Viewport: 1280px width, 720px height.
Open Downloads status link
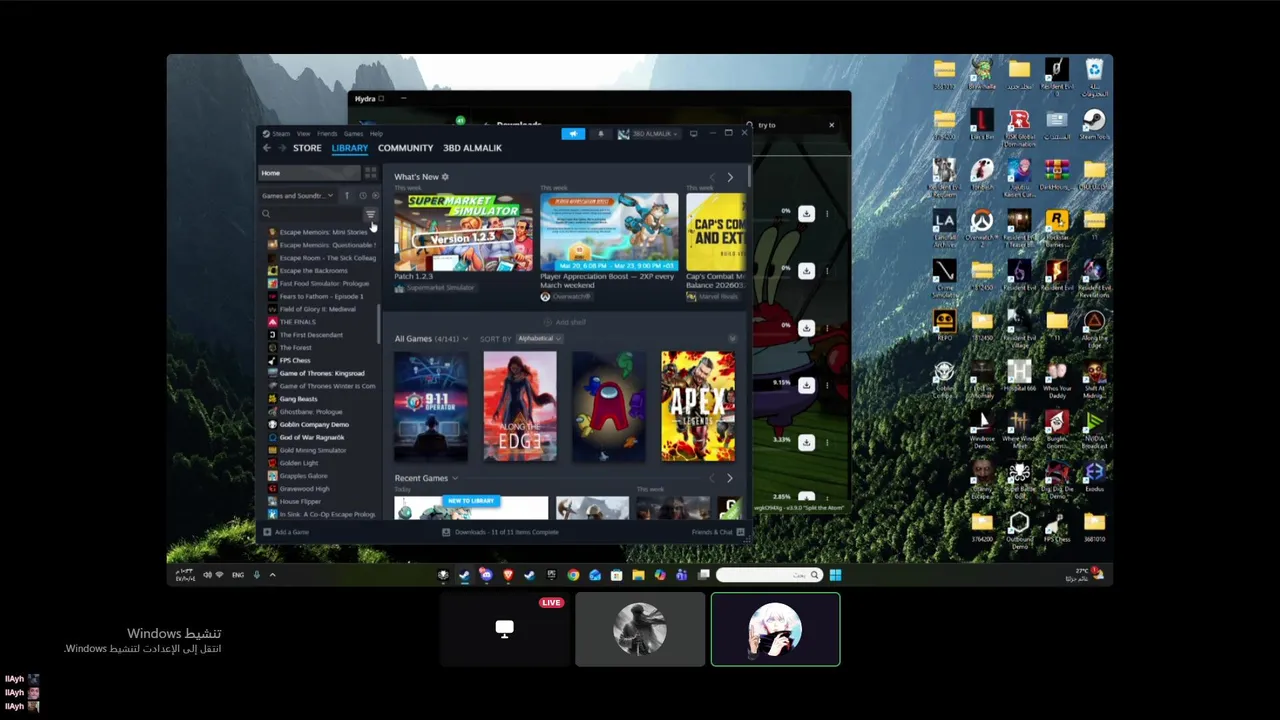[x=500, y=532]
